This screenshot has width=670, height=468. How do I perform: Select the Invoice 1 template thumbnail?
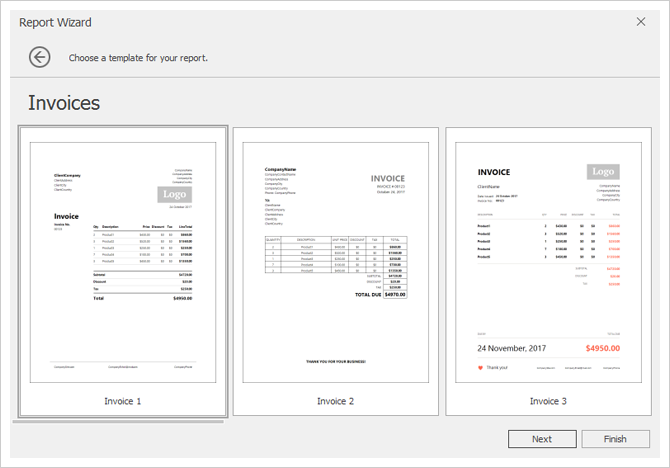(123, 262)
